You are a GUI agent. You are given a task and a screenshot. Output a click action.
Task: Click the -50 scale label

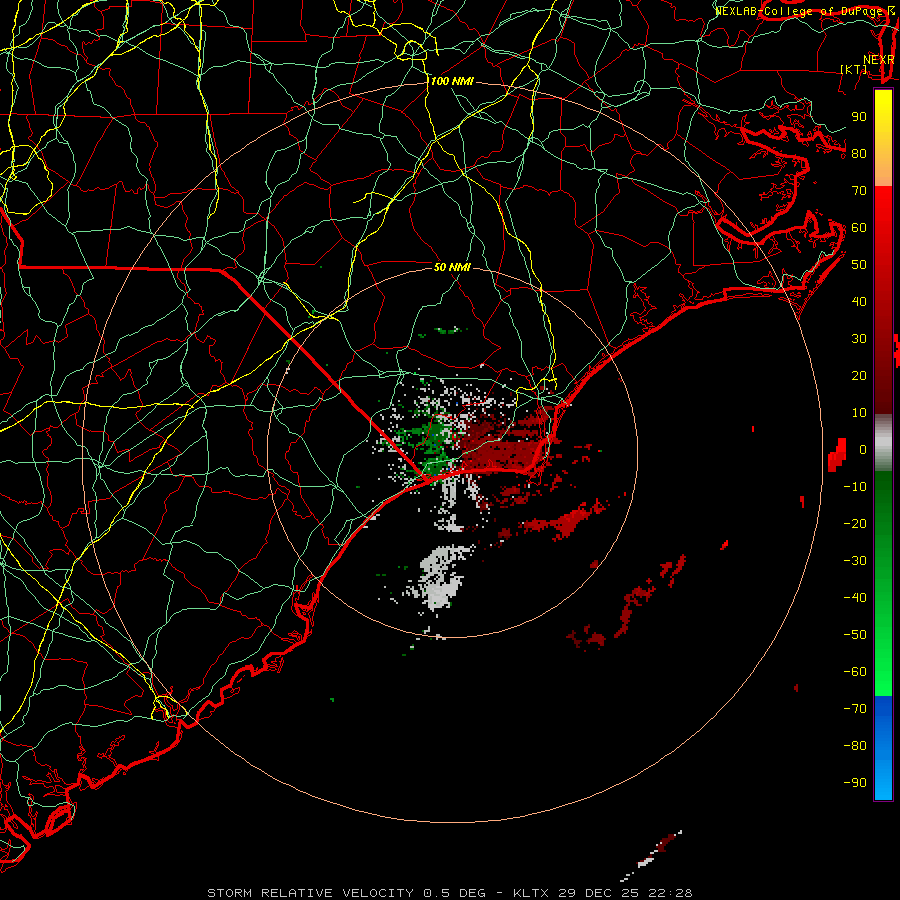(855, 635)
